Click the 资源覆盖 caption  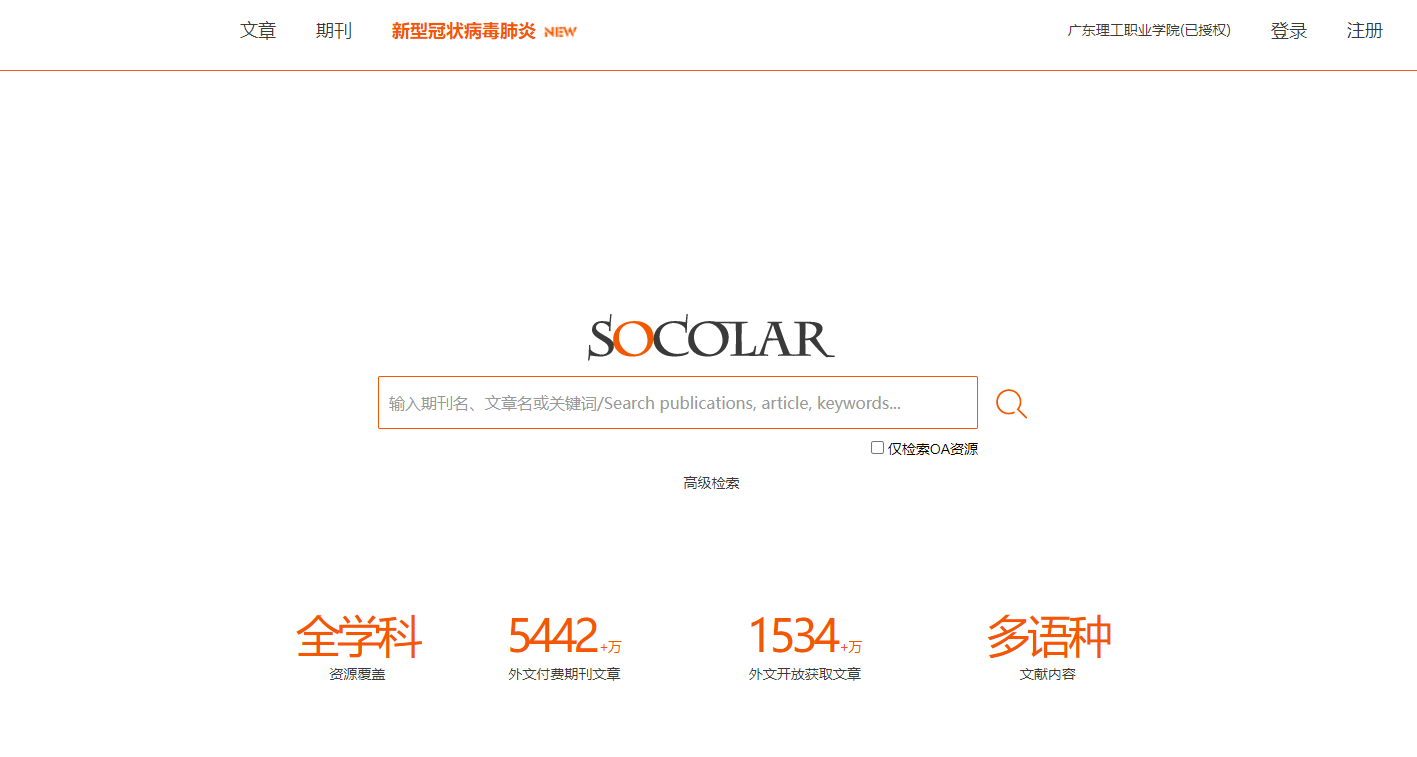coord(357,674)
